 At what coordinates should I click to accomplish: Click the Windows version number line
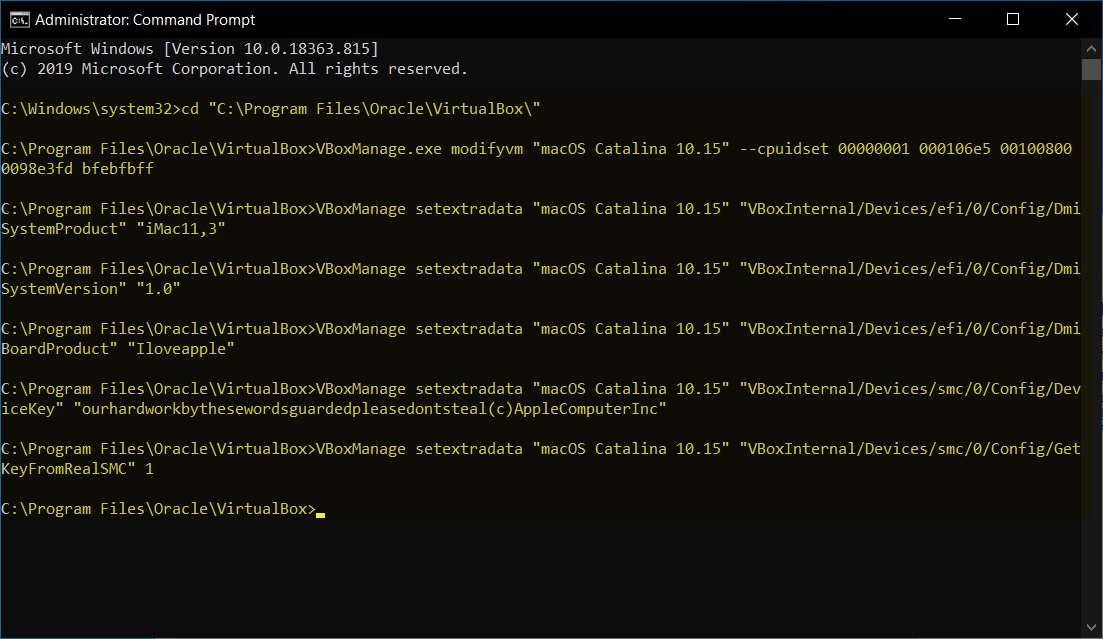[x=190, y=49]
